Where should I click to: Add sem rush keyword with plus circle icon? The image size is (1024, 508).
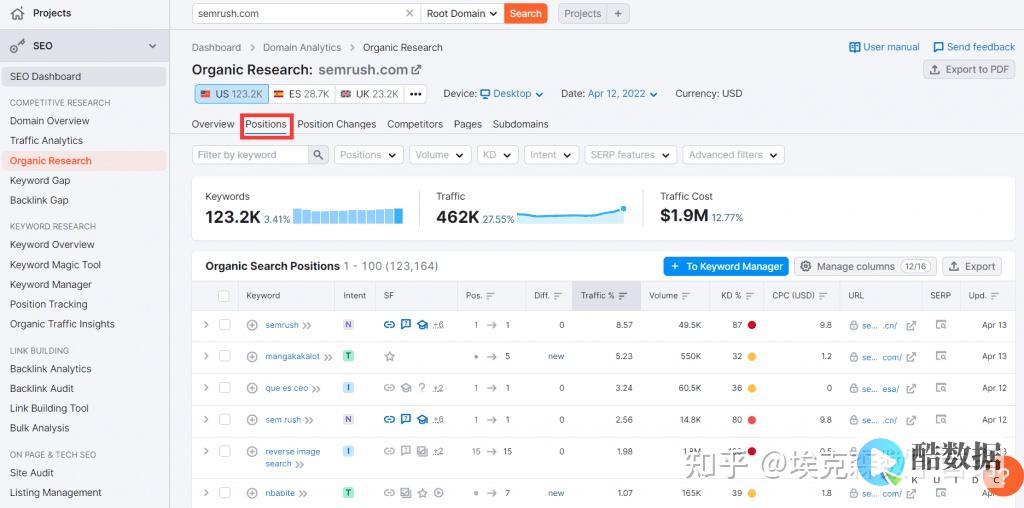252,420
